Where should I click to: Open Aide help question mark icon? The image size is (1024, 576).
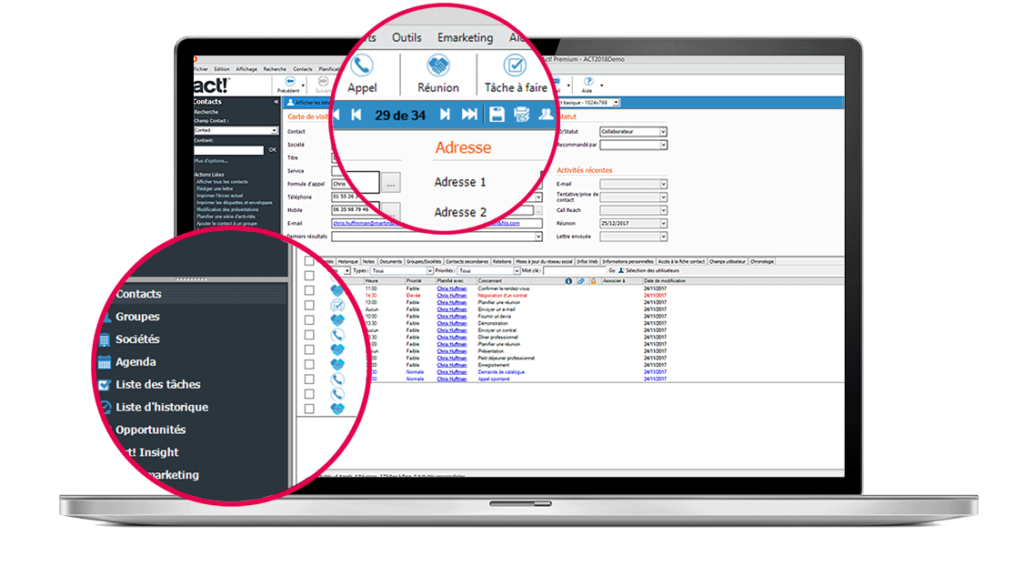[588, 82]
